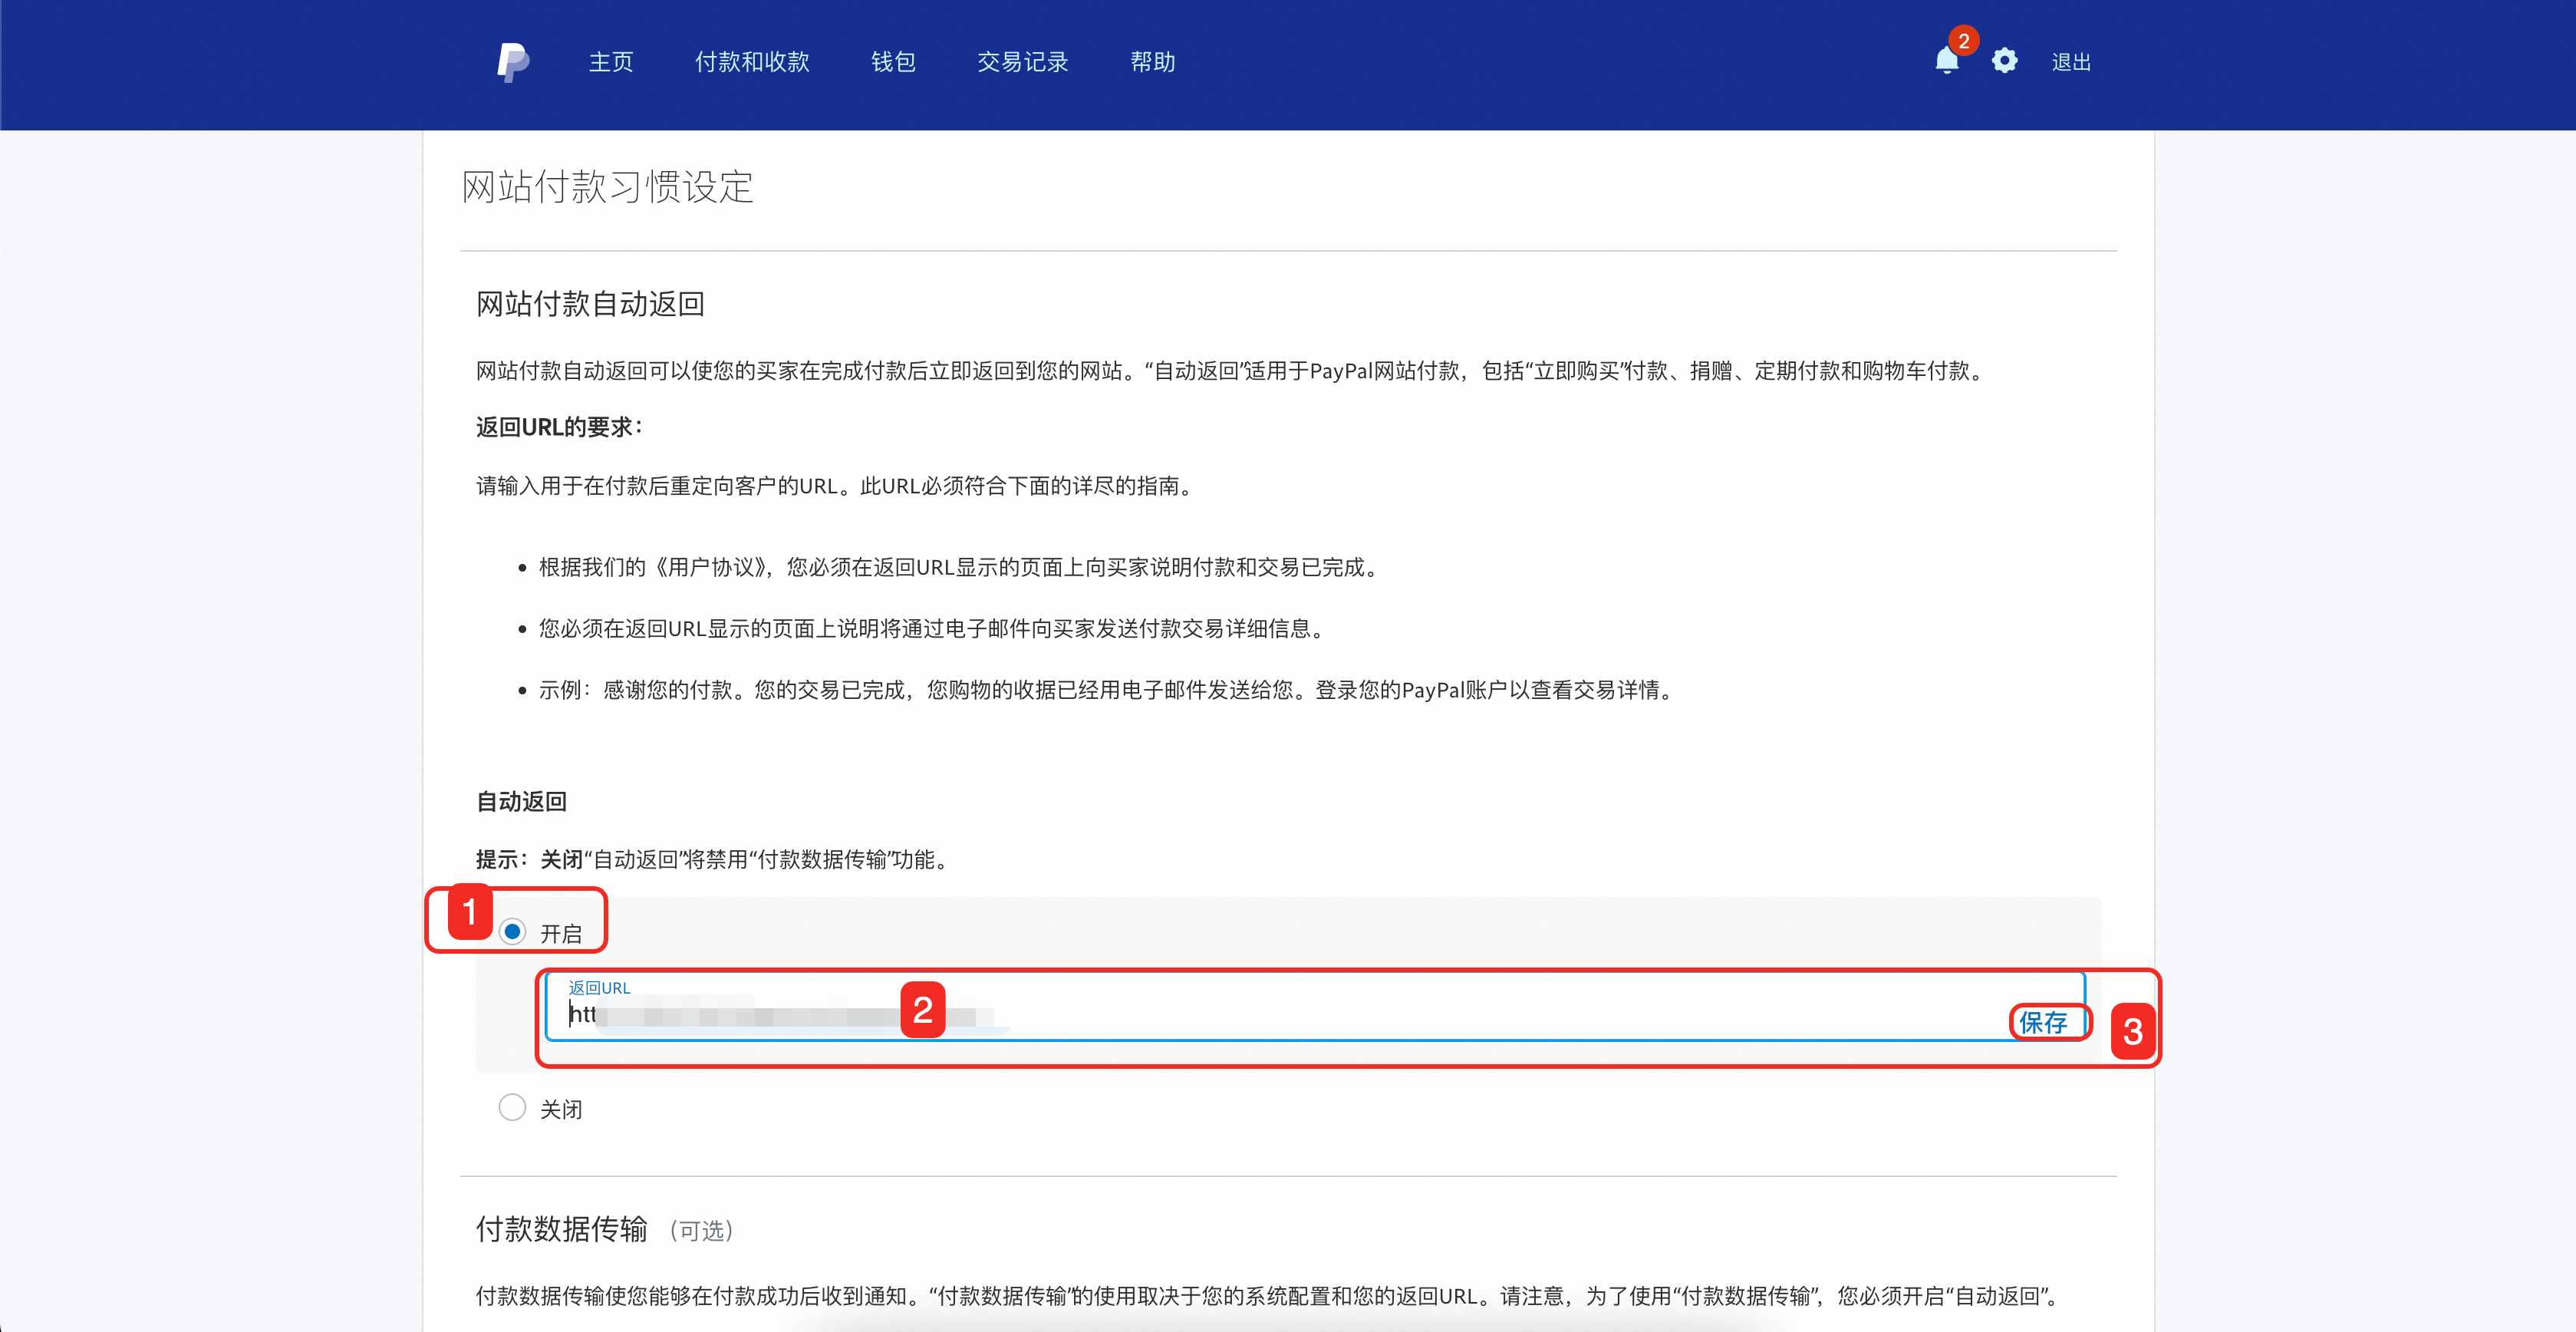
Task: Open the 交易记录 menu item
Action: pos(1022,62)
